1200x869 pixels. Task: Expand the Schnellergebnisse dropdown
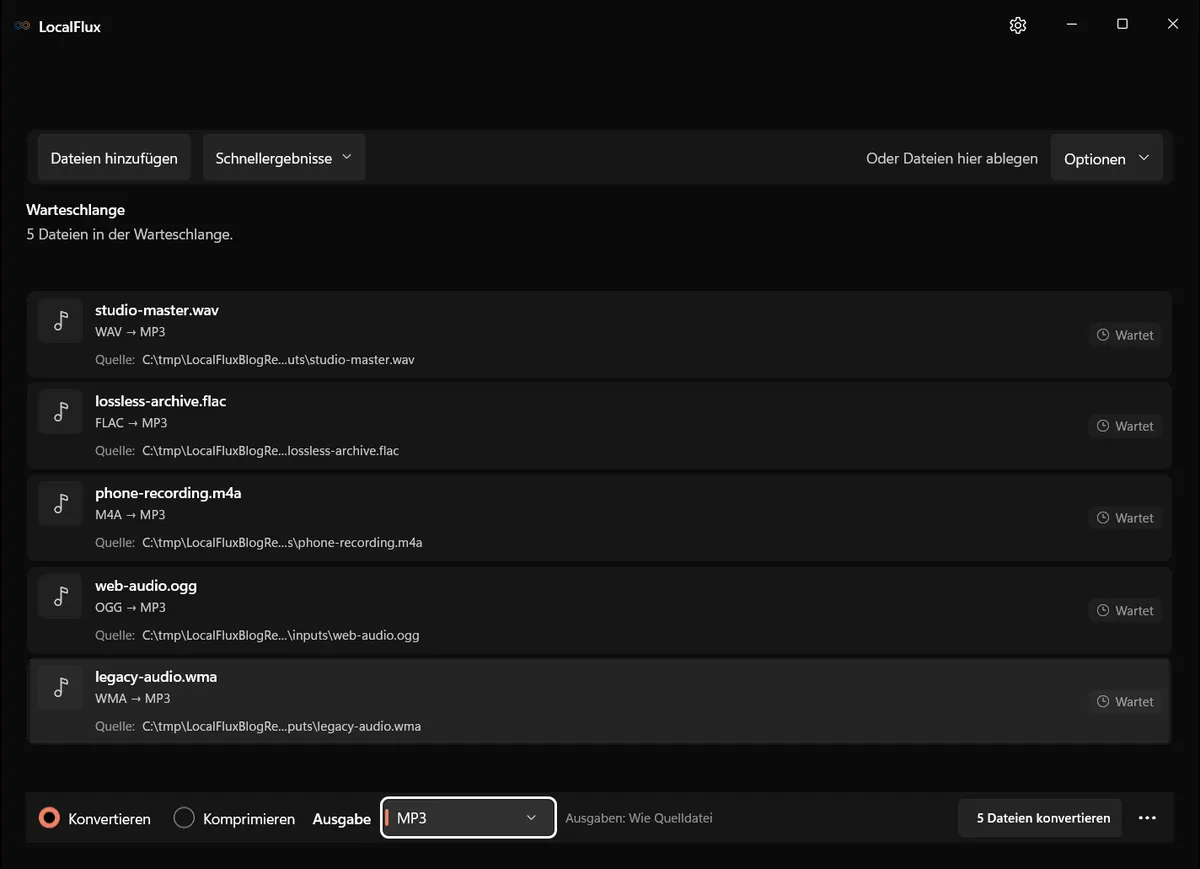(284, 158)
